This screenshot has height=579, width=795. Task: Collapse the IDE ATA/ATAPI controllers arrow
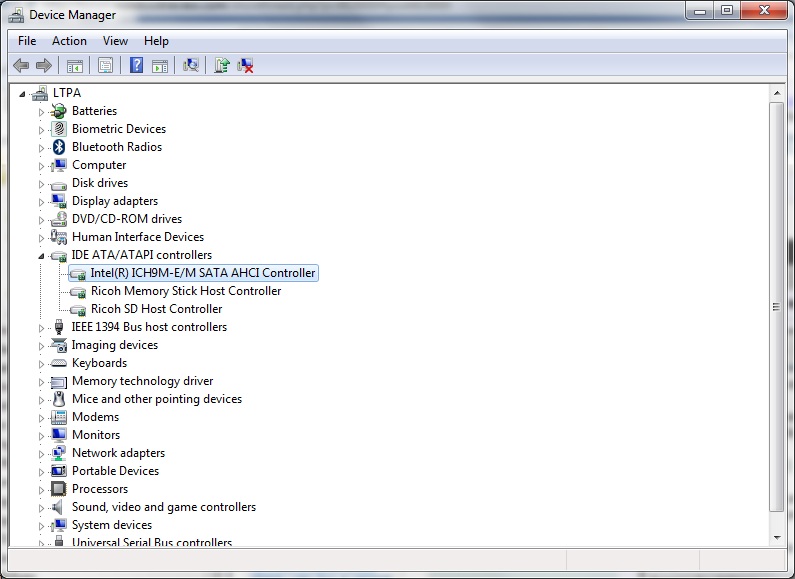41,256
